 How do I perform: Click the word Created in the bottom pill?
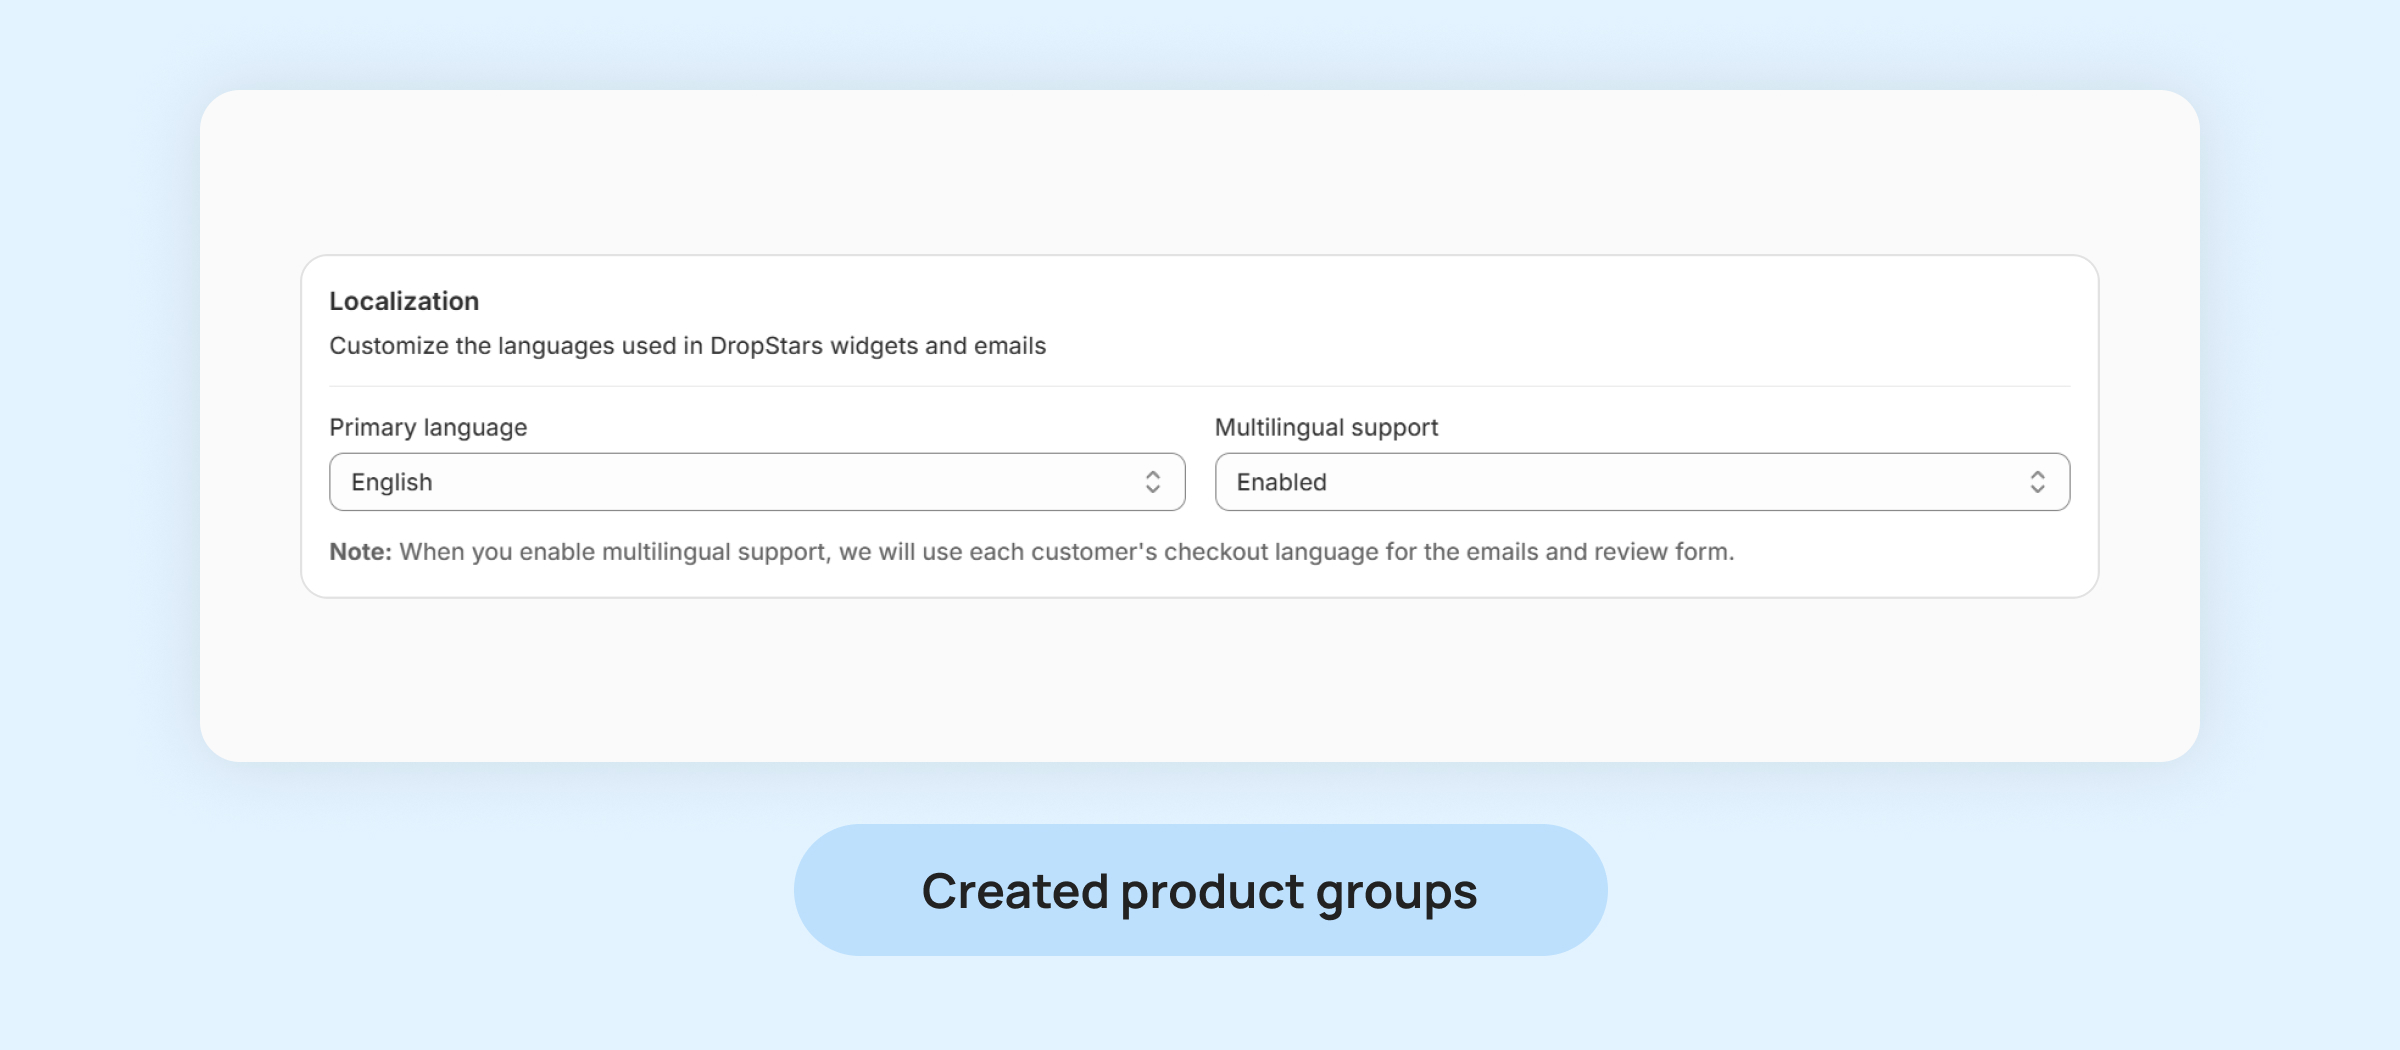(x=1014, y=890)
